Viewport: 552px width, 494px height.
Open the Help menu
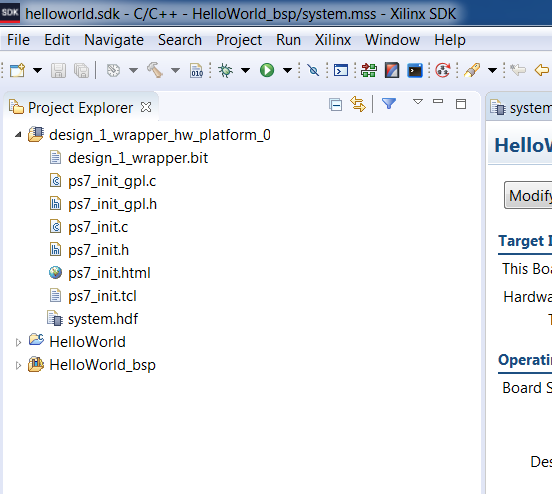point(450,40)
